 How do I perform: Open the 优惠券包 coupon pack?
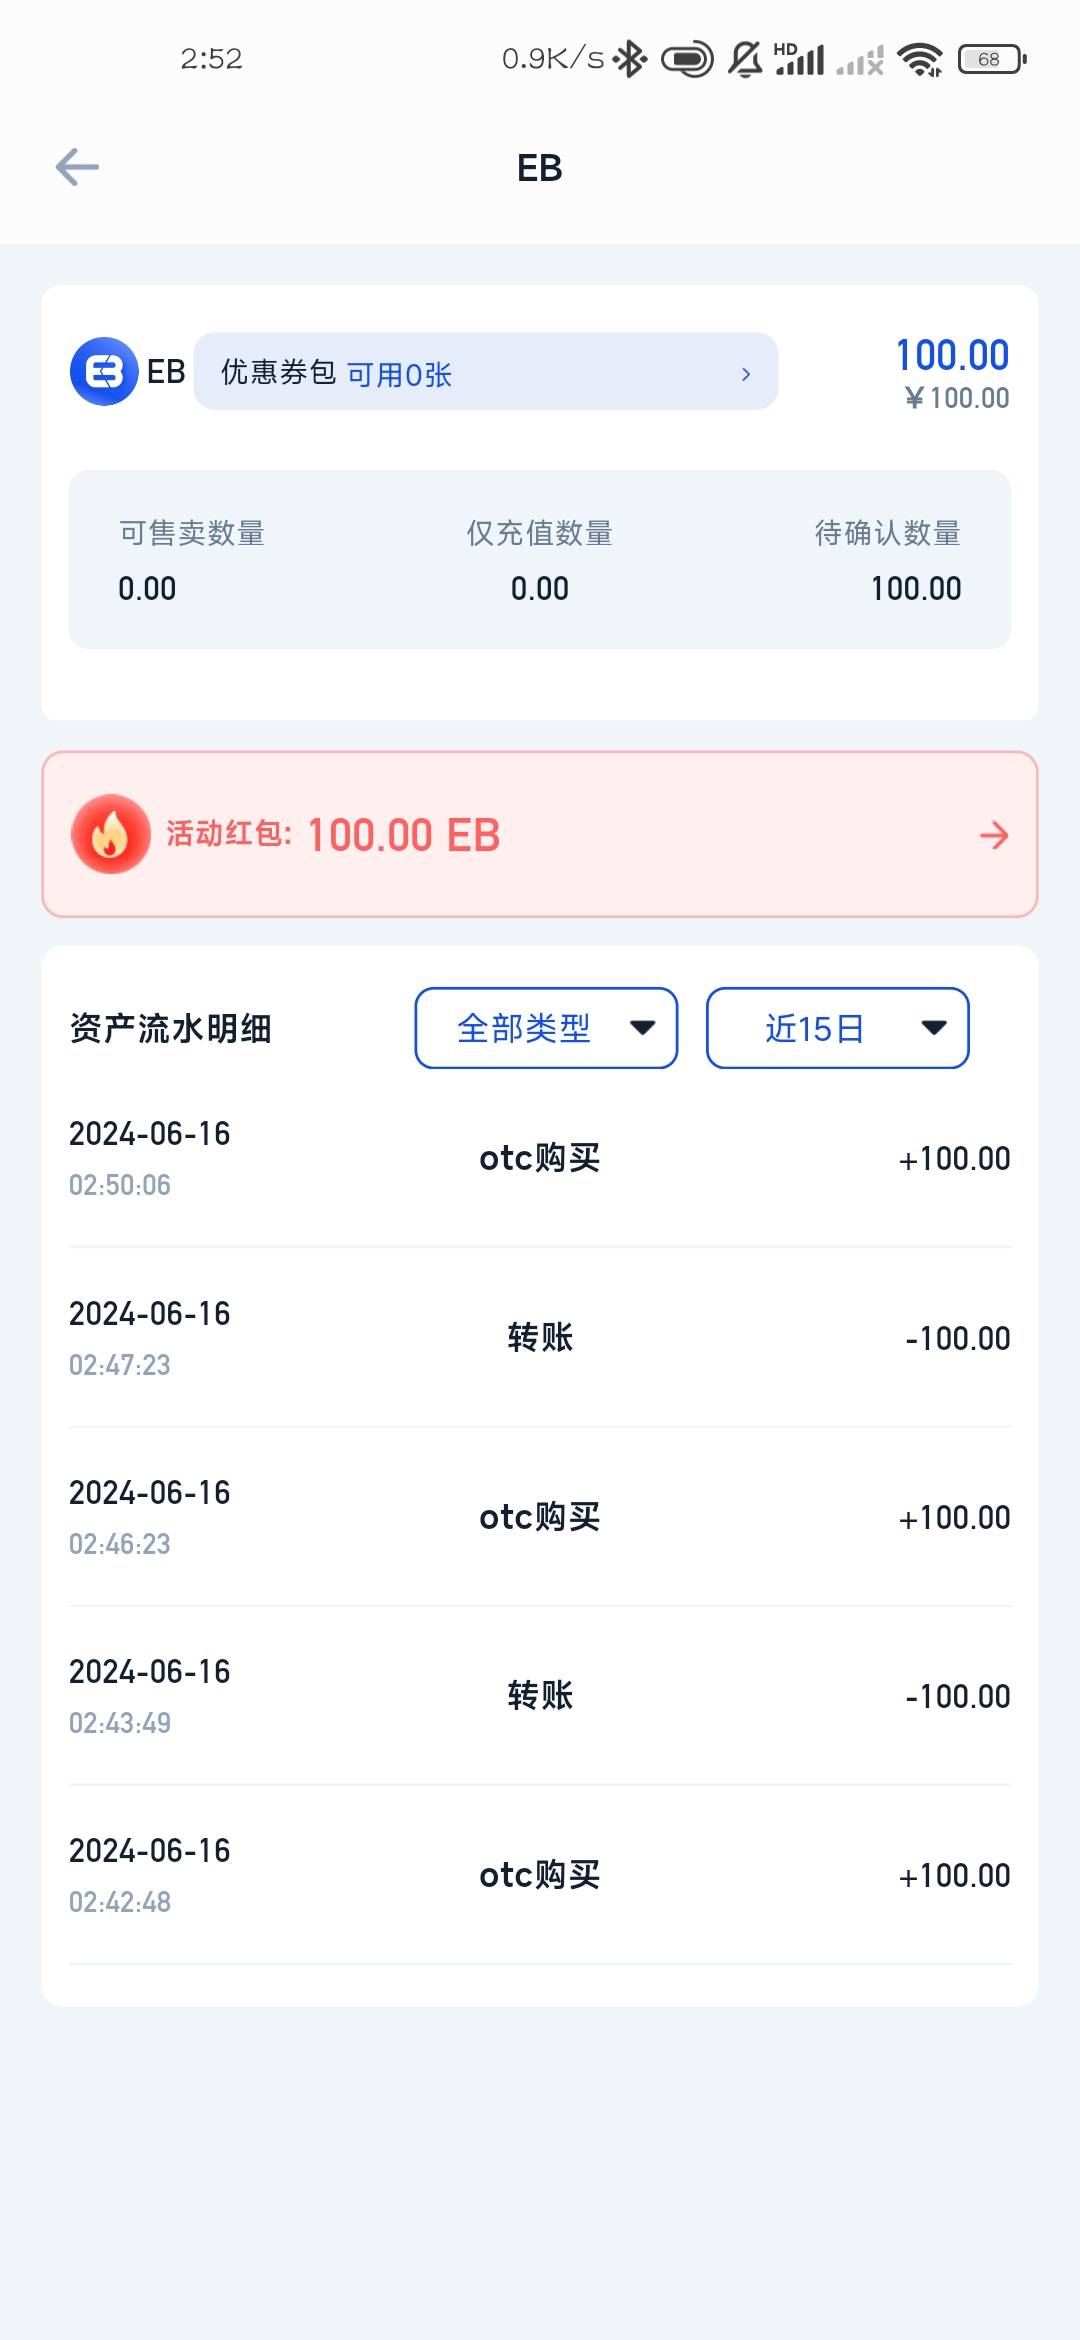(484, 372)
